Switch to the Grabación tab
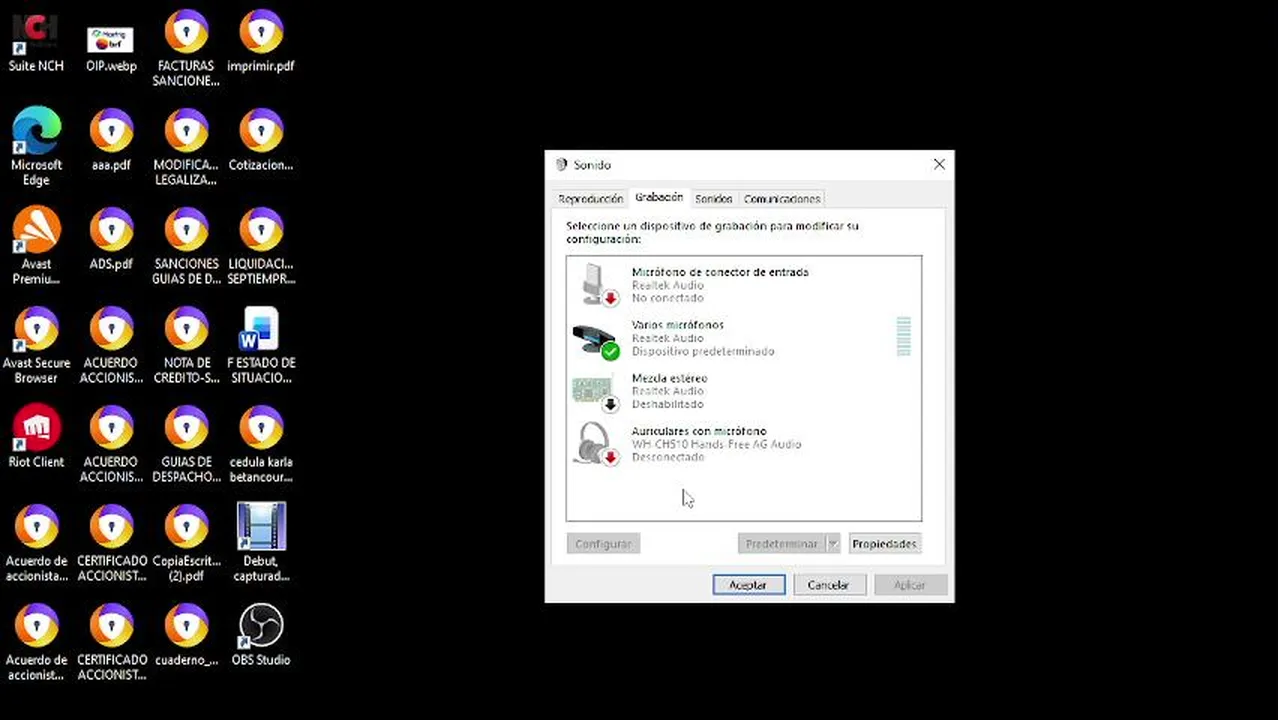Screen dimensions: 1278x720 pos(659,197)
